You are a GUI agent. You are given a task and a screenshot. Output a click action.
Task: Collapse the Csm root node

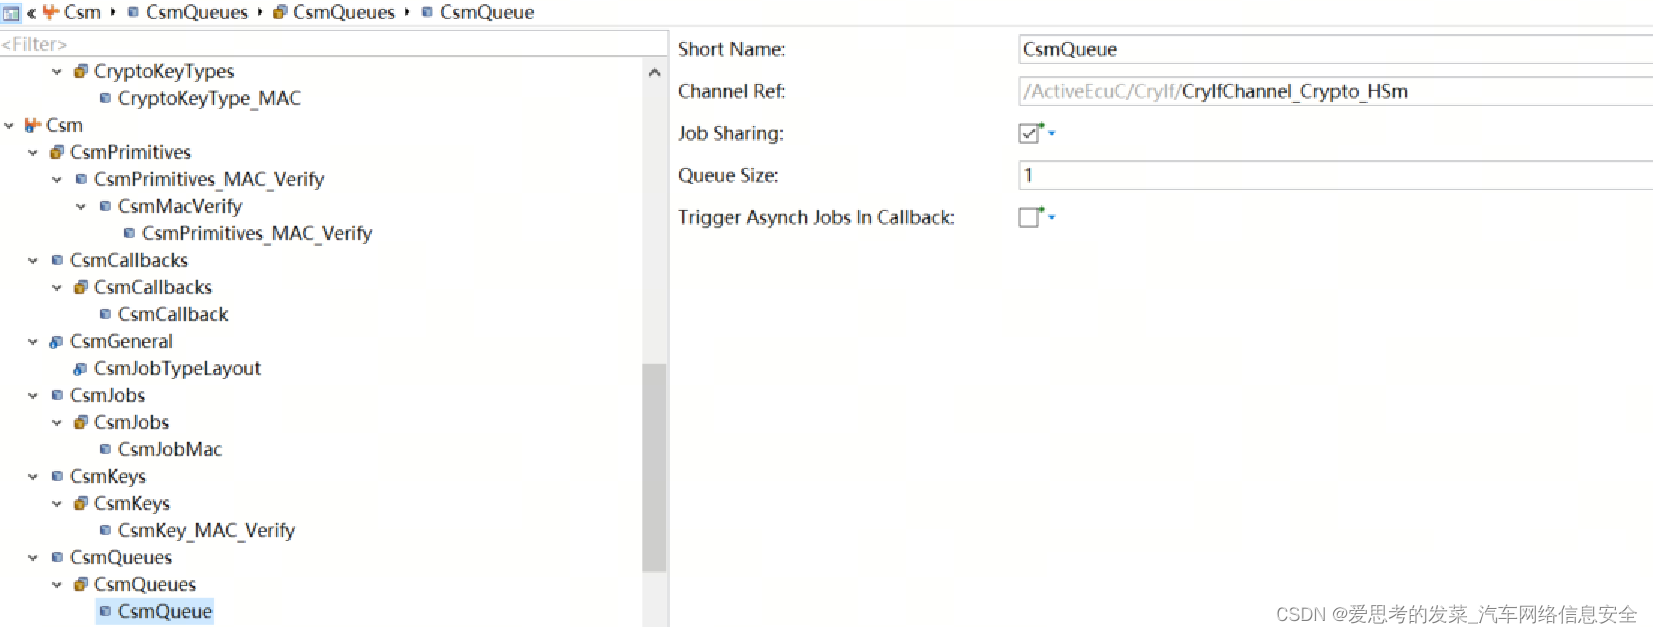tap(9, 125)
